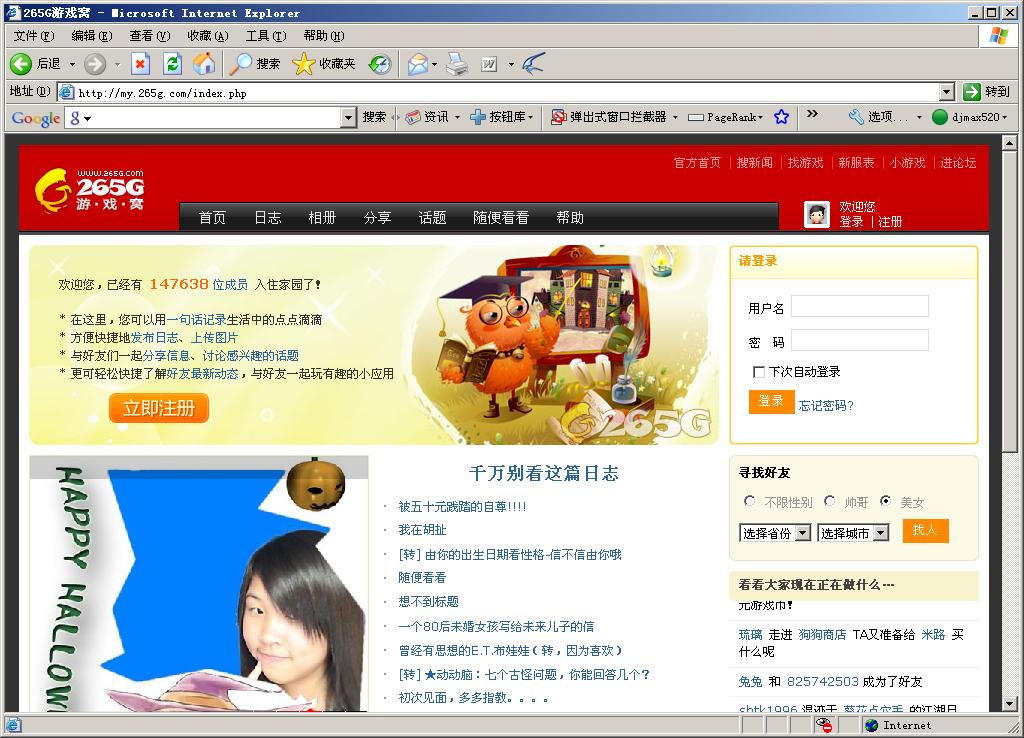This screenshot has width=1024, height=738.
Task: Expand the address bar dropdown arrow
Action: pyautogui.click(x=948, y=92)
